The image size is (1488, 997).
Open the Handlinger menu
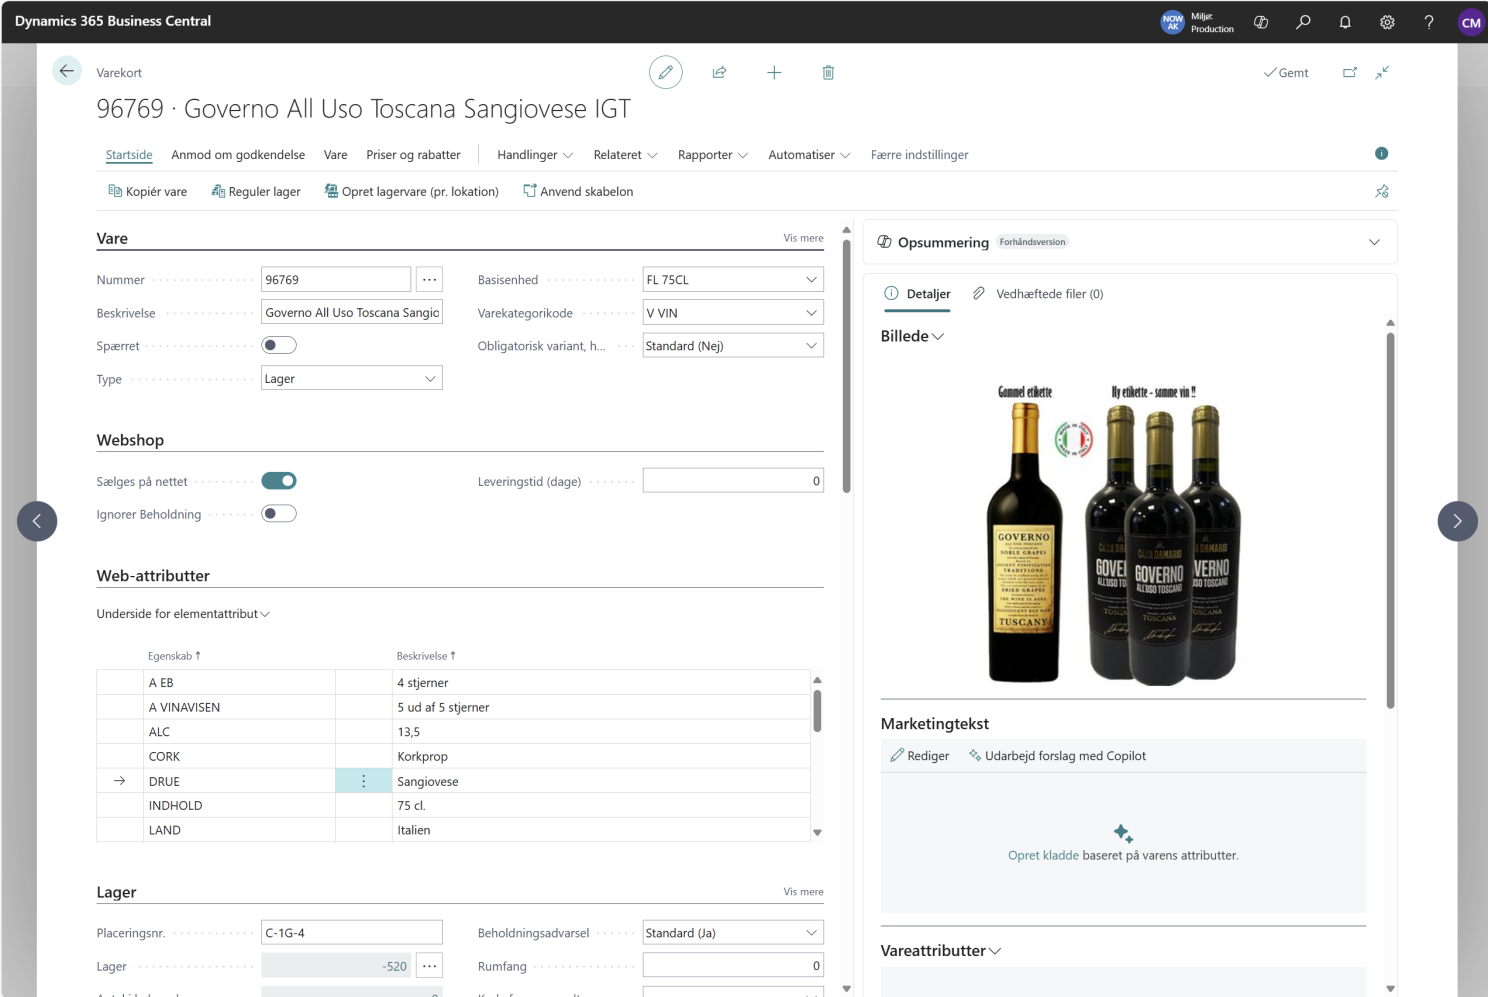coord(535,155)
